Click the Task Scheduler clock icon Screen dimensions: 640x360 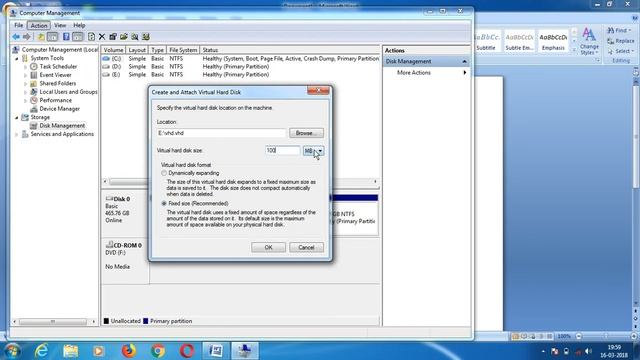click(x=34, y=67)
